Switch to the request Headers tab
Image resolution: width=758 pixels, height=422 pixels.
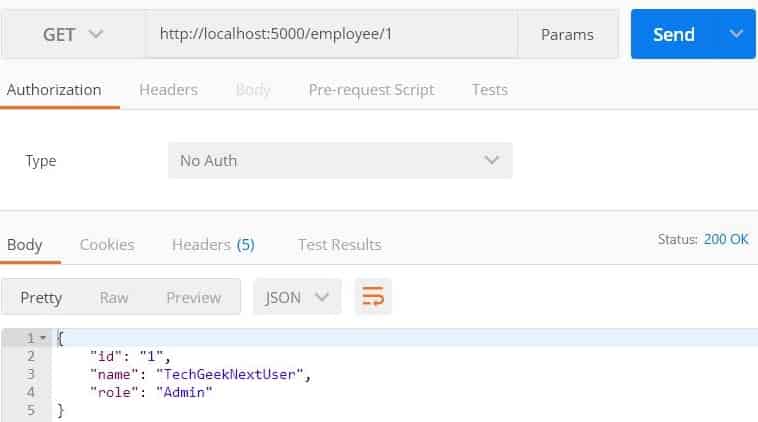coord(168,90)
